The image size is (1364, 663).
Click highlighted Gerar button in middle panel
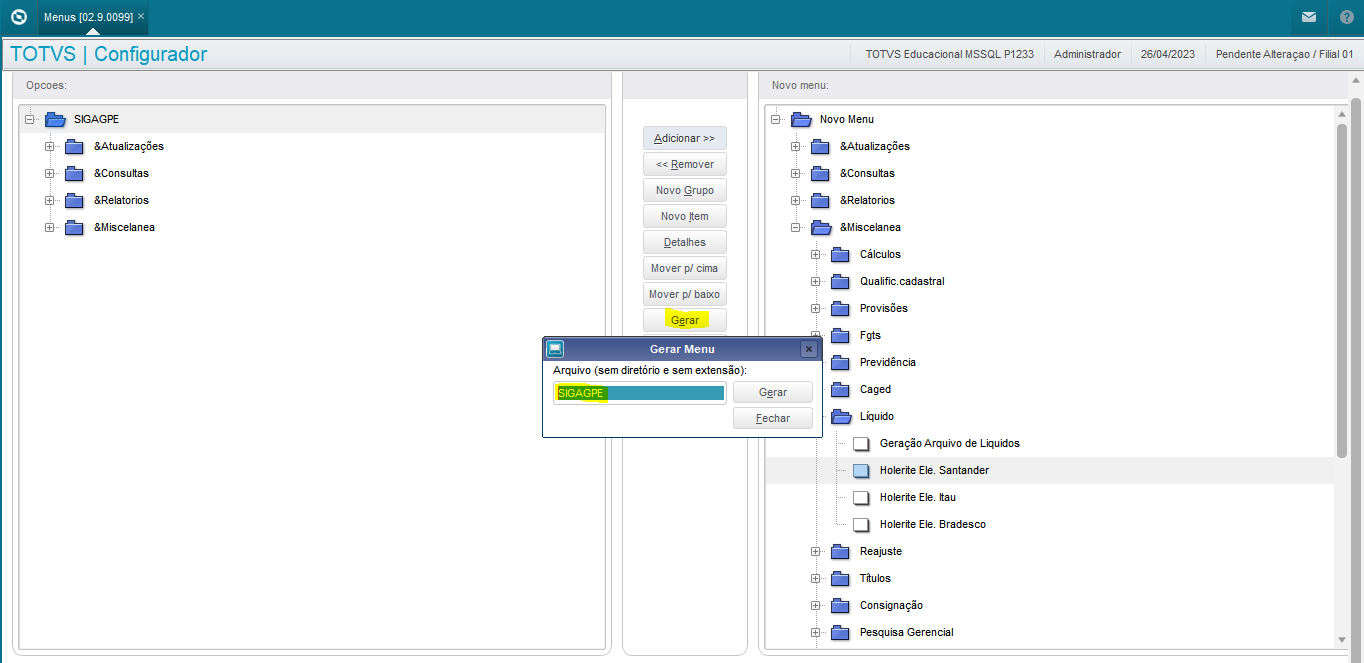tap(685, 320)
